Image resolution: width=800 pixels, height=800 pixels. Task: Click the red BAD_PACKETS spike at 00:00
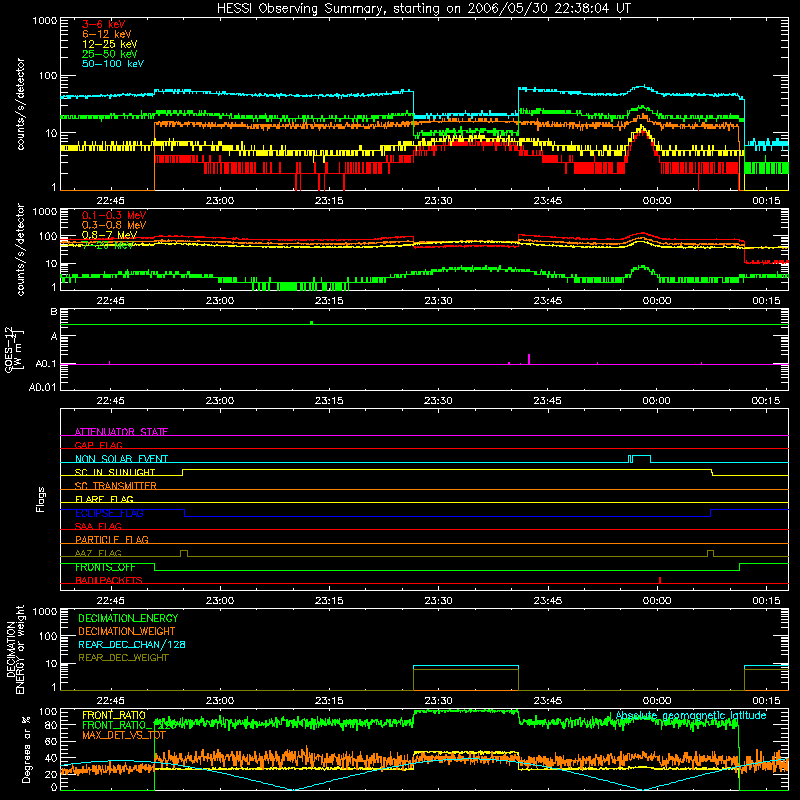point(660,580)
